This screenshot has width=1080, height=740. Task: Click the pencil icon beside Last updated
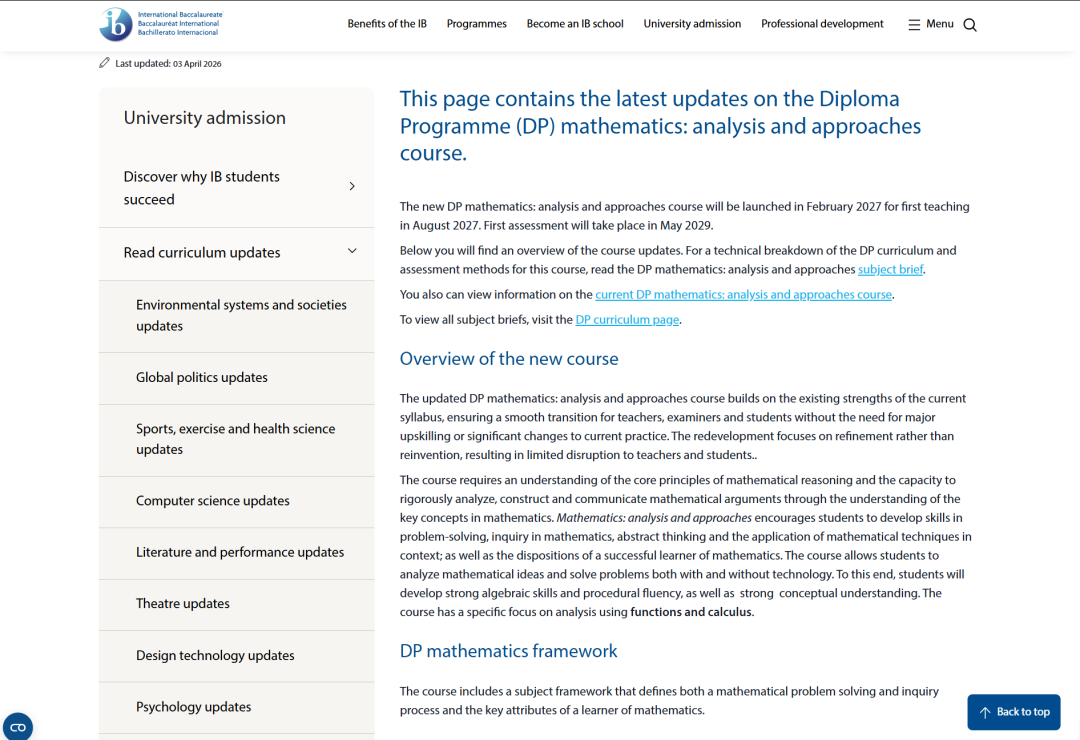pyautogui.click(x=104, y=63)
